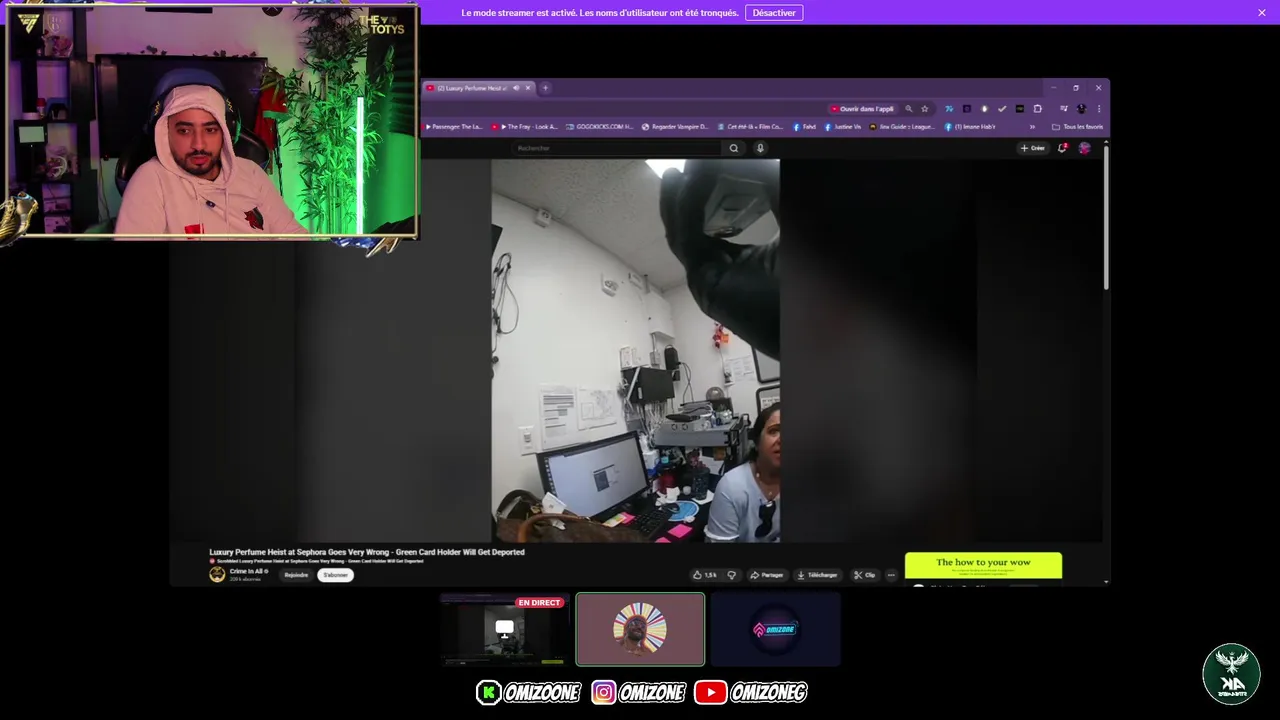This screenshot has height=720, width=1280.
Task: Open the browser extensions puzzle icon
Action: [1038, 109]
